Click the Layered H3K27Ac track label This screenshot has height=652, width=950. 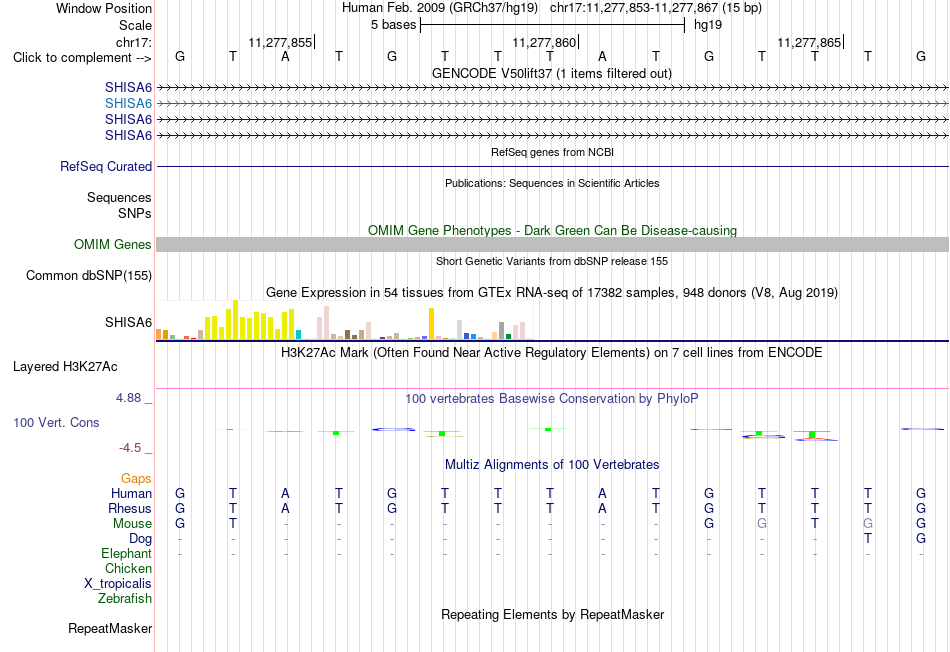coord(65,367)
